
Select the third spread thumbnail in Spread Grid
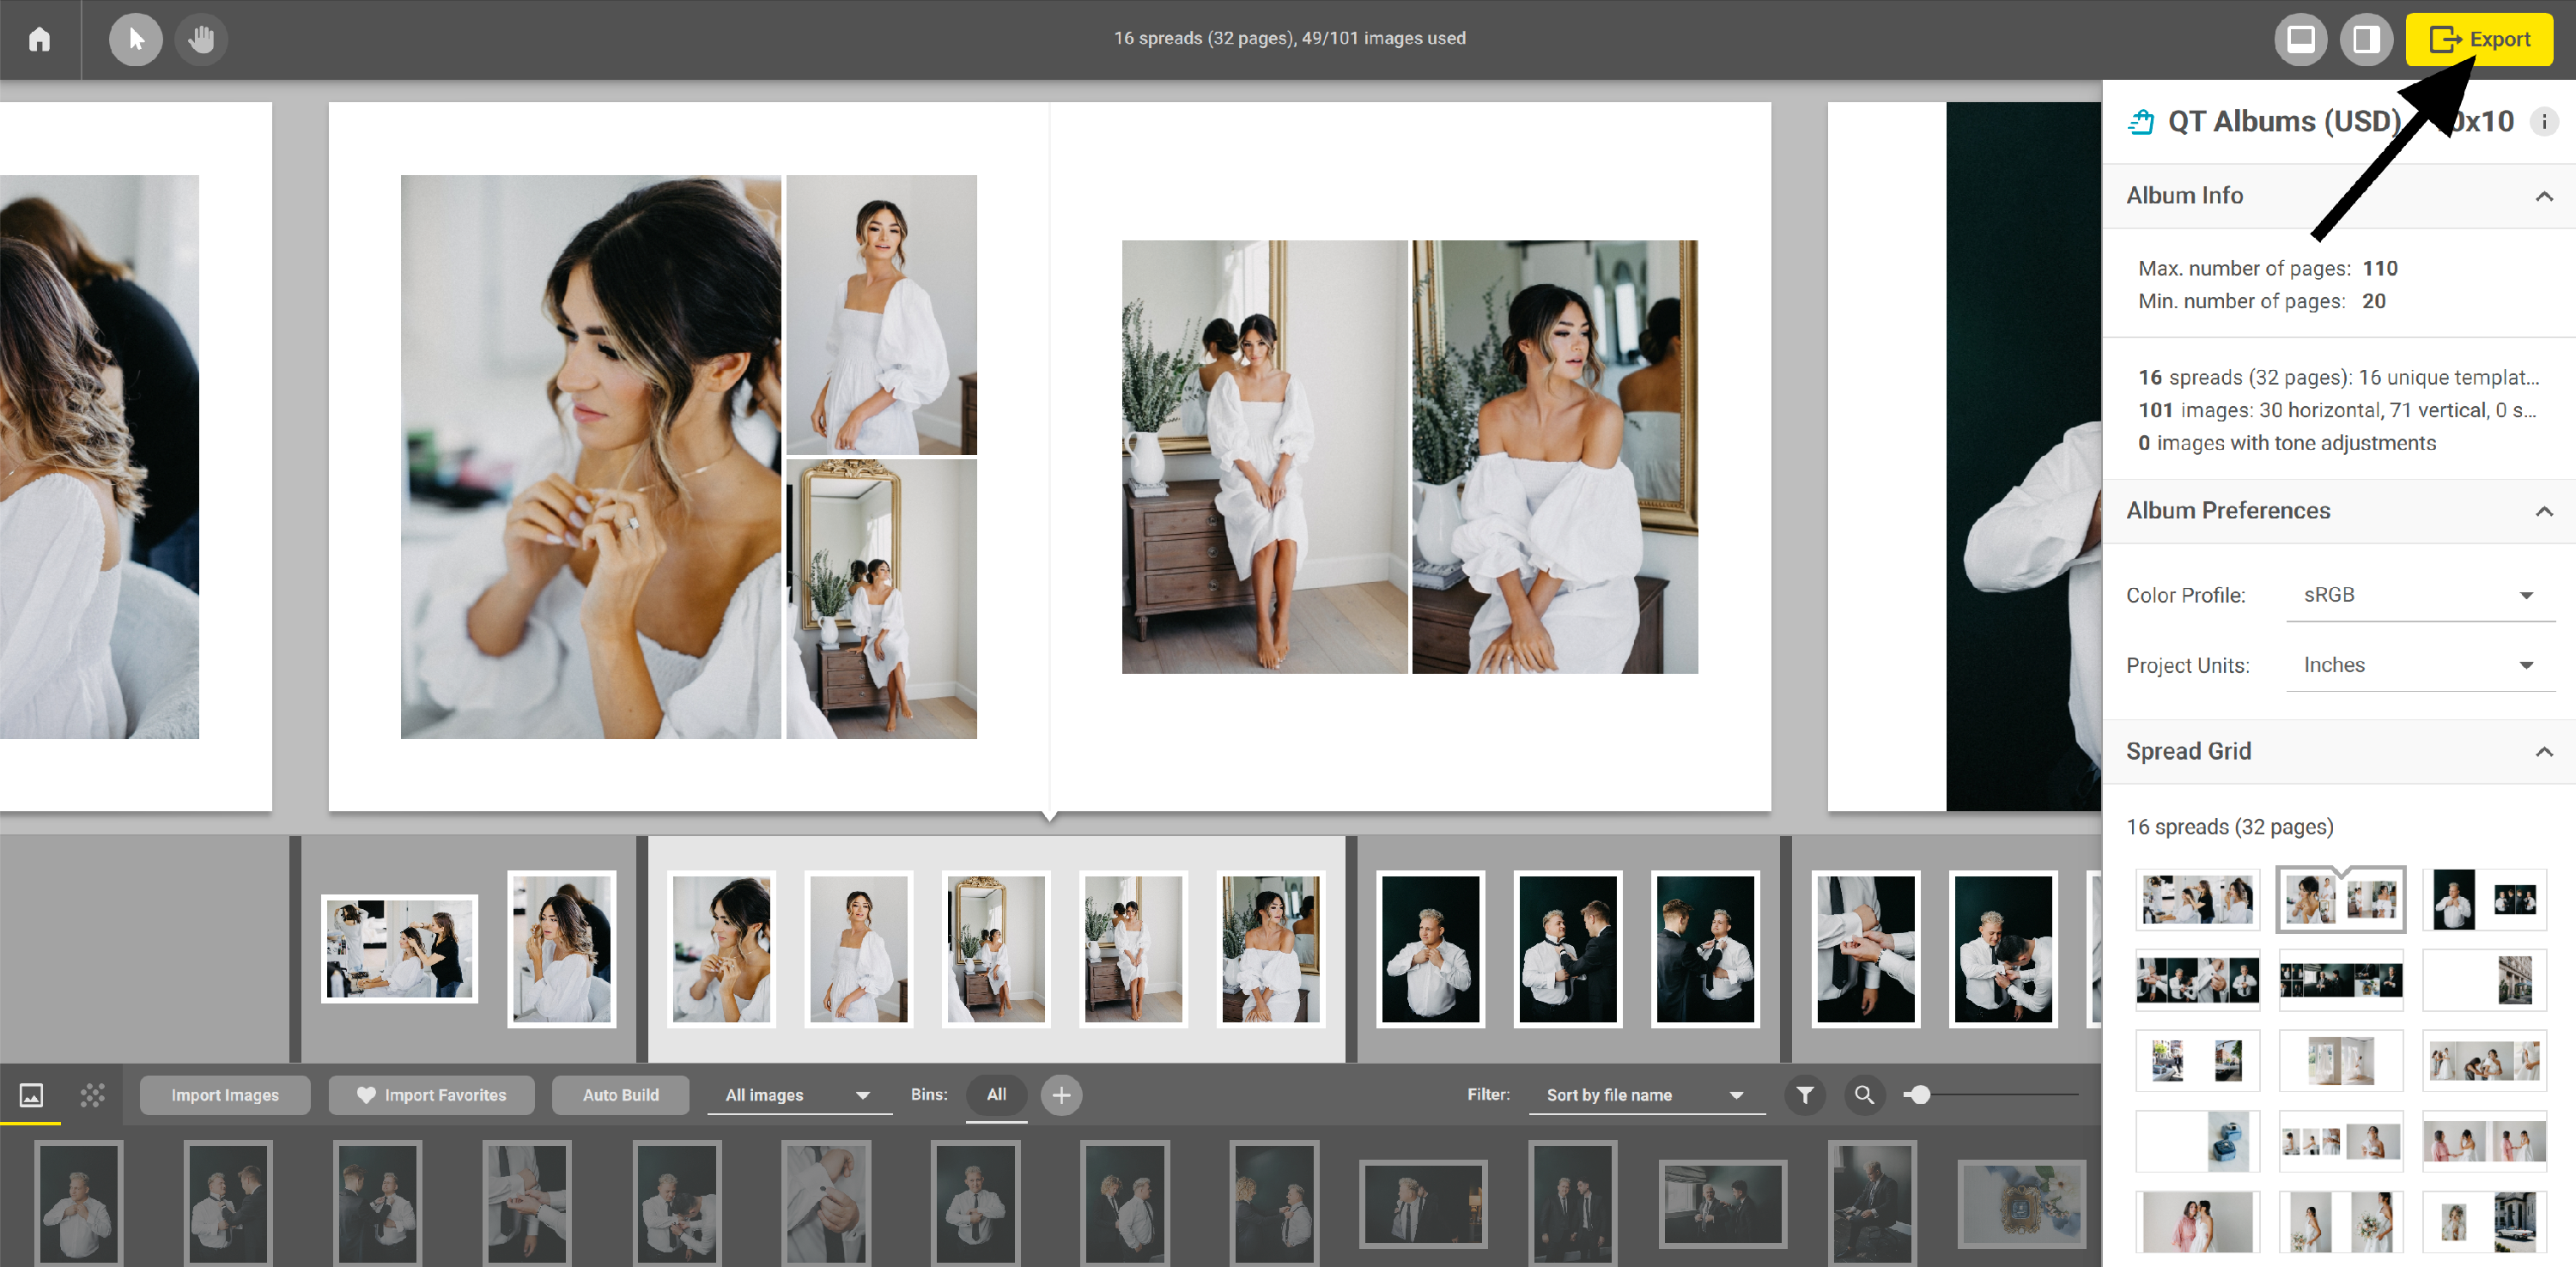pyautogui.click(x=2484, y=899)
